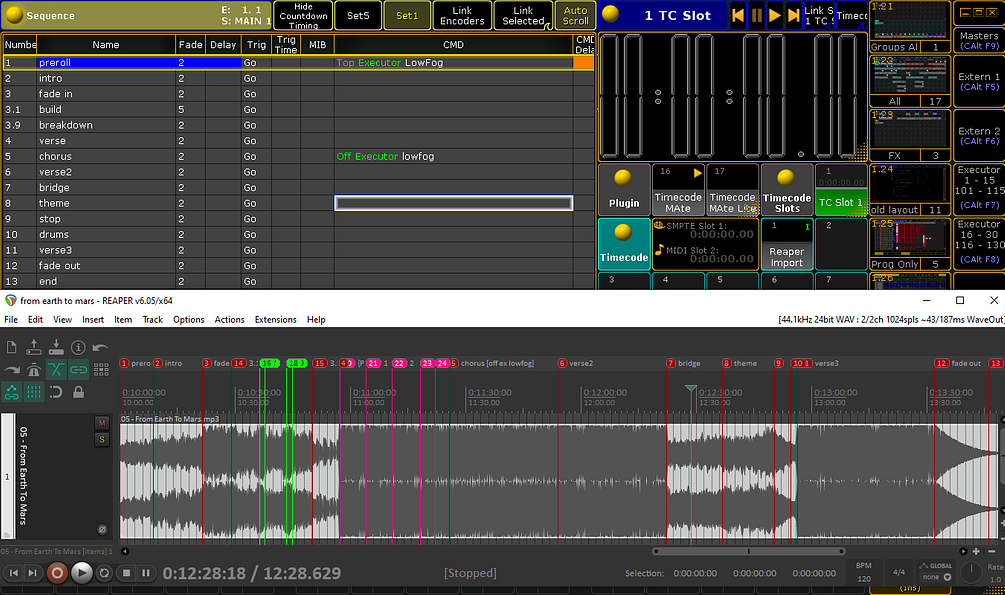Toggle ripple editing grid icon
The width and height of the screenshot is (1005, 595).
pos(101,370)
